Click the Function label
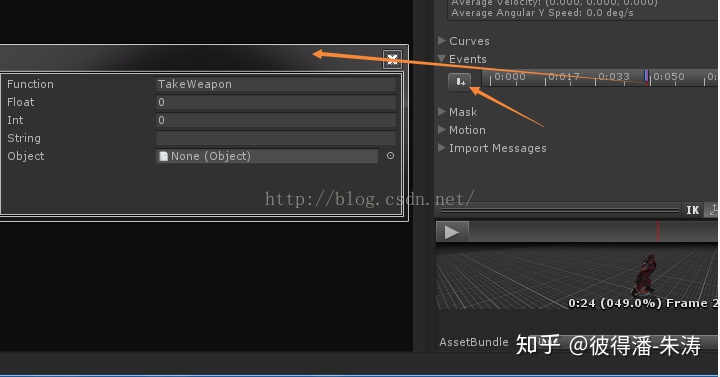The image size is (720, 377). (x=30, y=84)
